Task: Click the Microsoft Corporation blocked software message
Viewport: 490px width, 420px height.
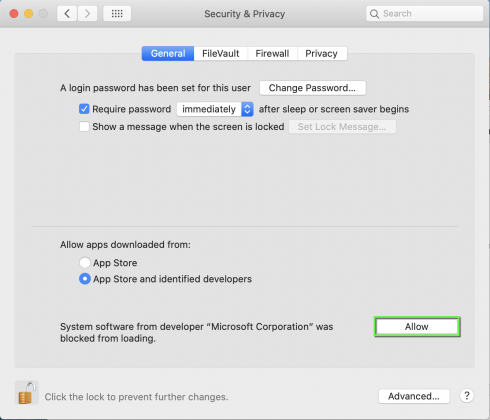Action: pyautogui.click(x=197, y=332)
